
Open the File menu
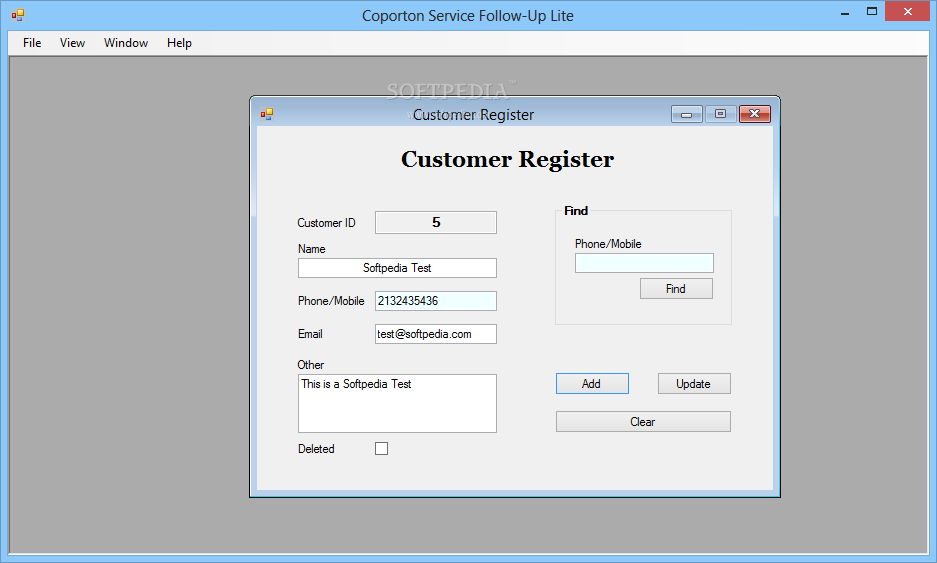32,43
